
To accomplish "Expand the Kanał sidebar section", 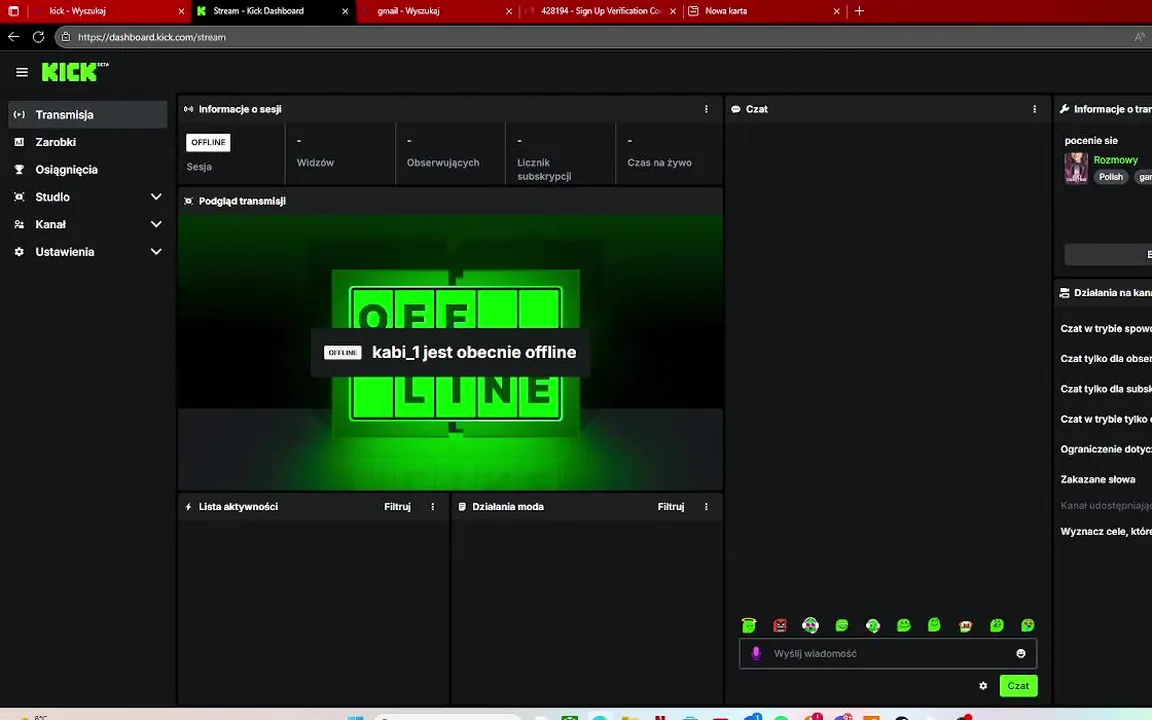I will [x=87, y=224].
